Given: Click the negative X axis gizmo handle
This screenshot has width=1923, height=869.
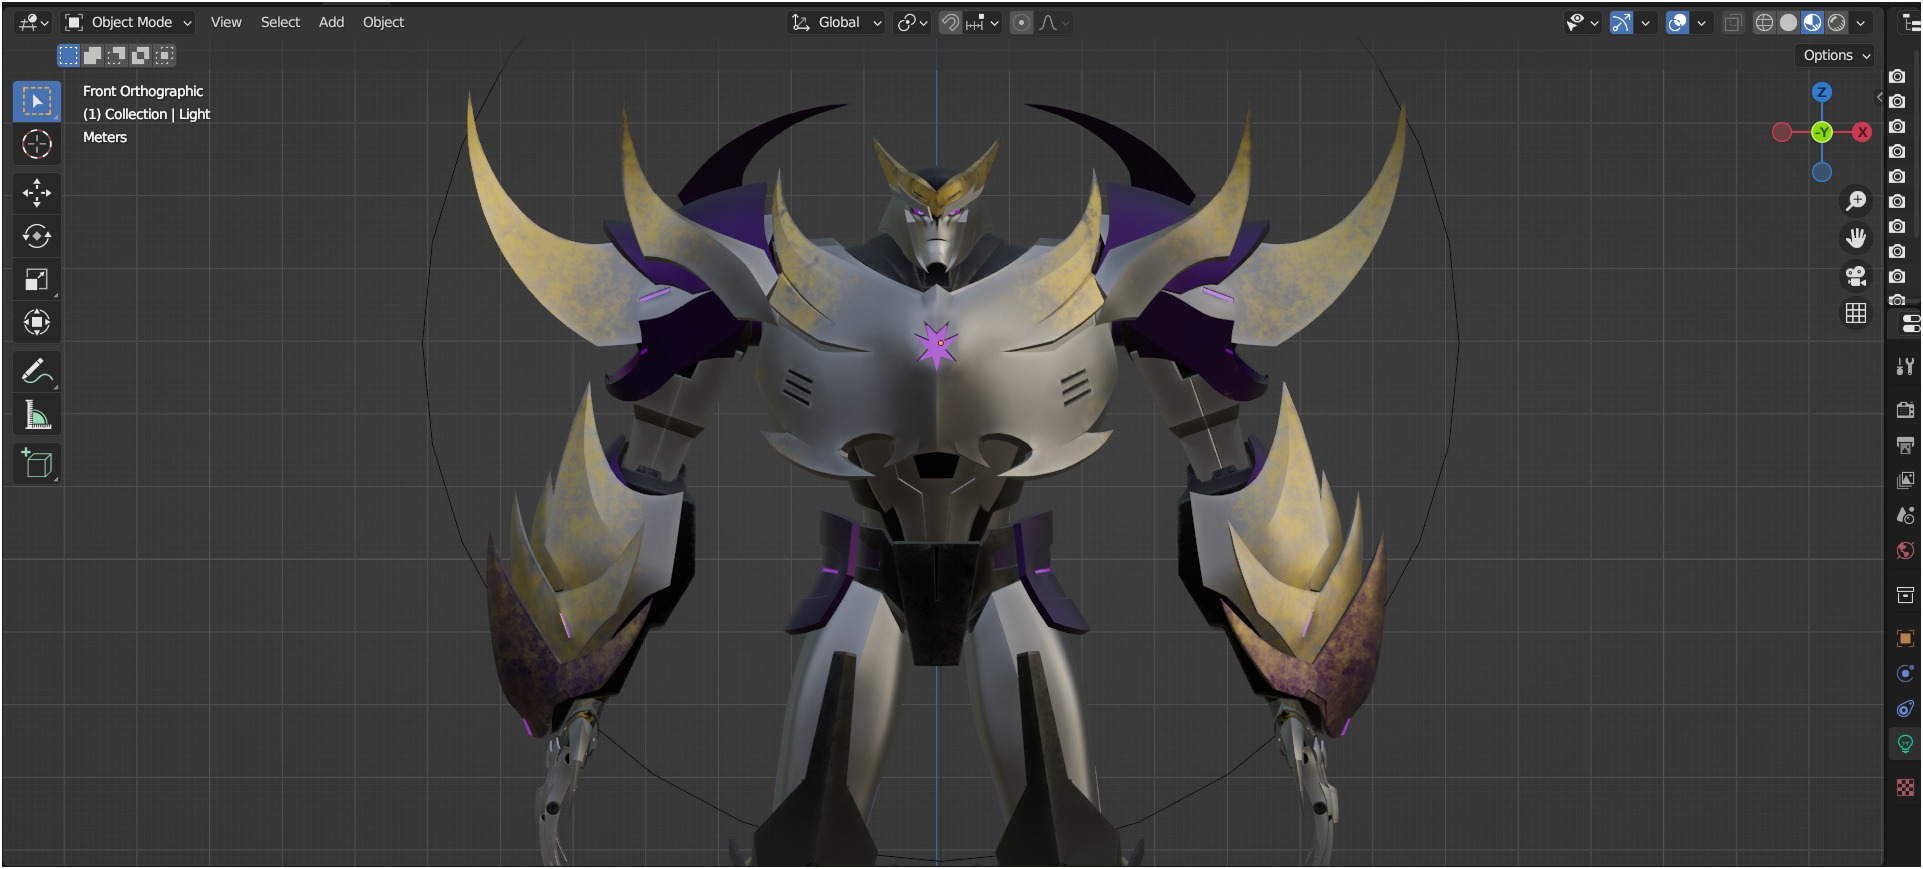Looking at the screenshot, I should point(1782,132).
